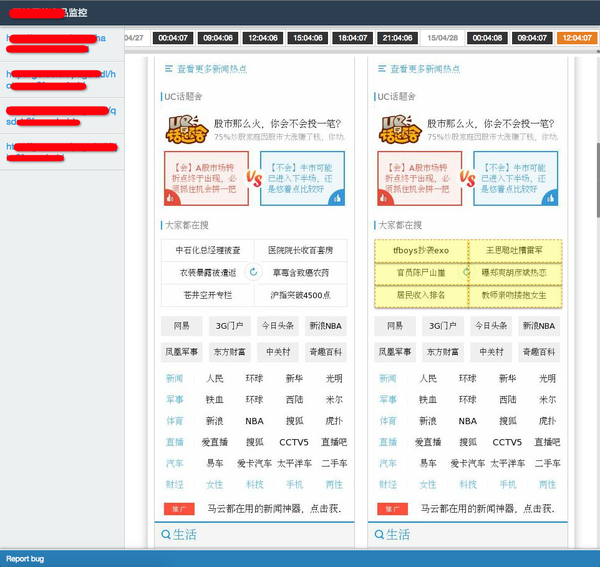Open highlighted 官员陈尸山崖 search term

point(421,272)
